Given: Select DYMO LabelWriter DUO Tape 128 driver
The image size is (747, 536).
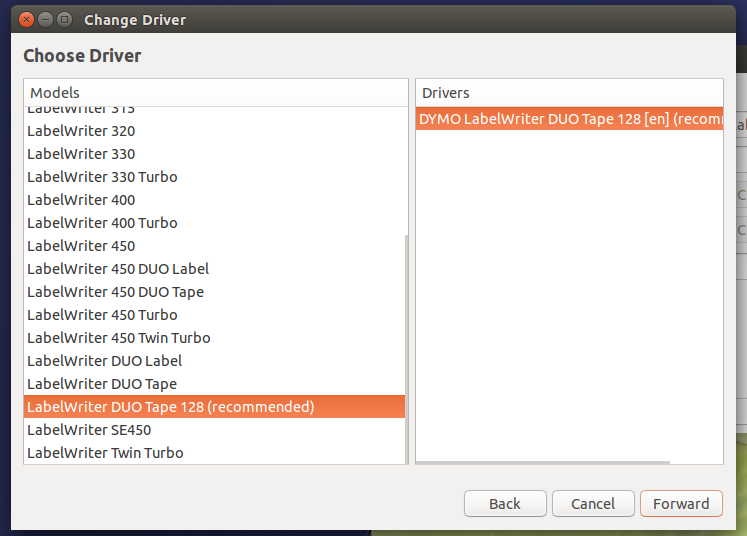Looking at the screenshot, I should tap(569, 119).
